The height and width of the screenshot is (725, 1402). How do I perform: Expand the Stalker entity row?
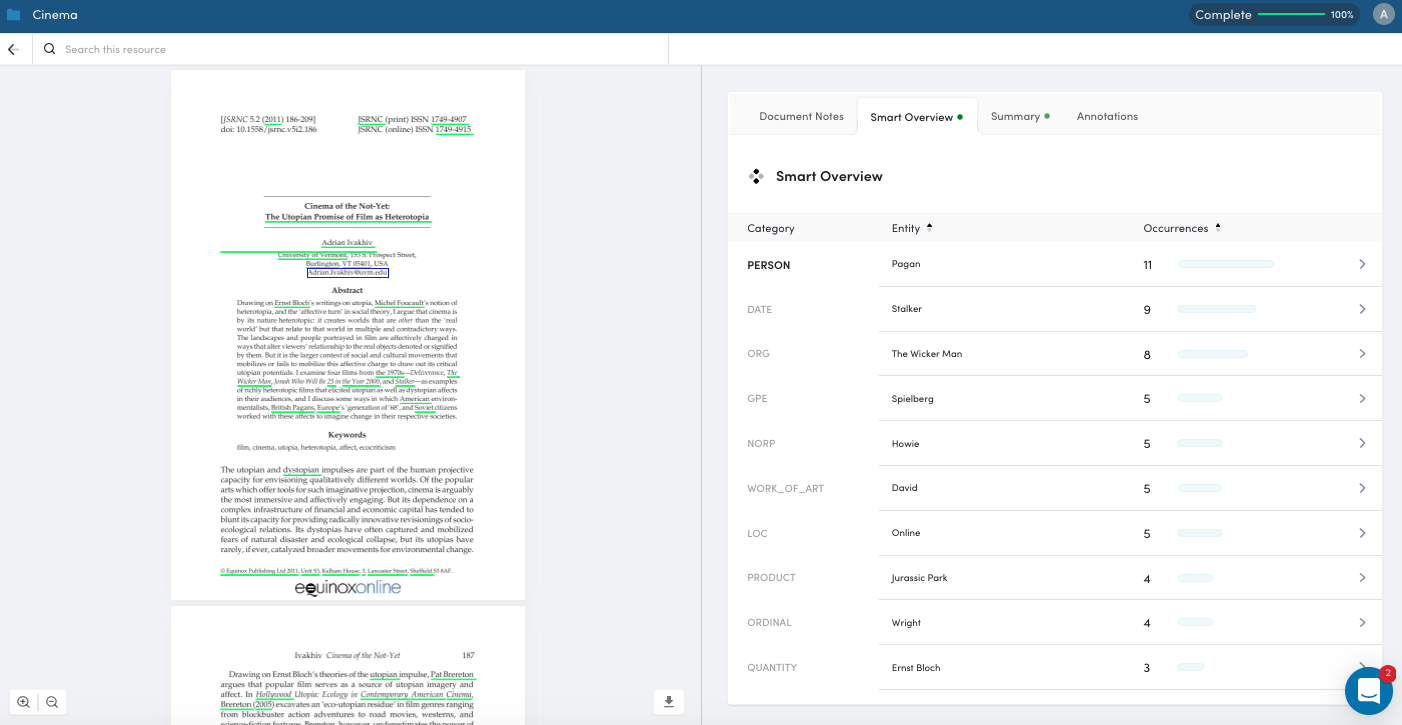pyautogui.click(x=1362, y=309)
